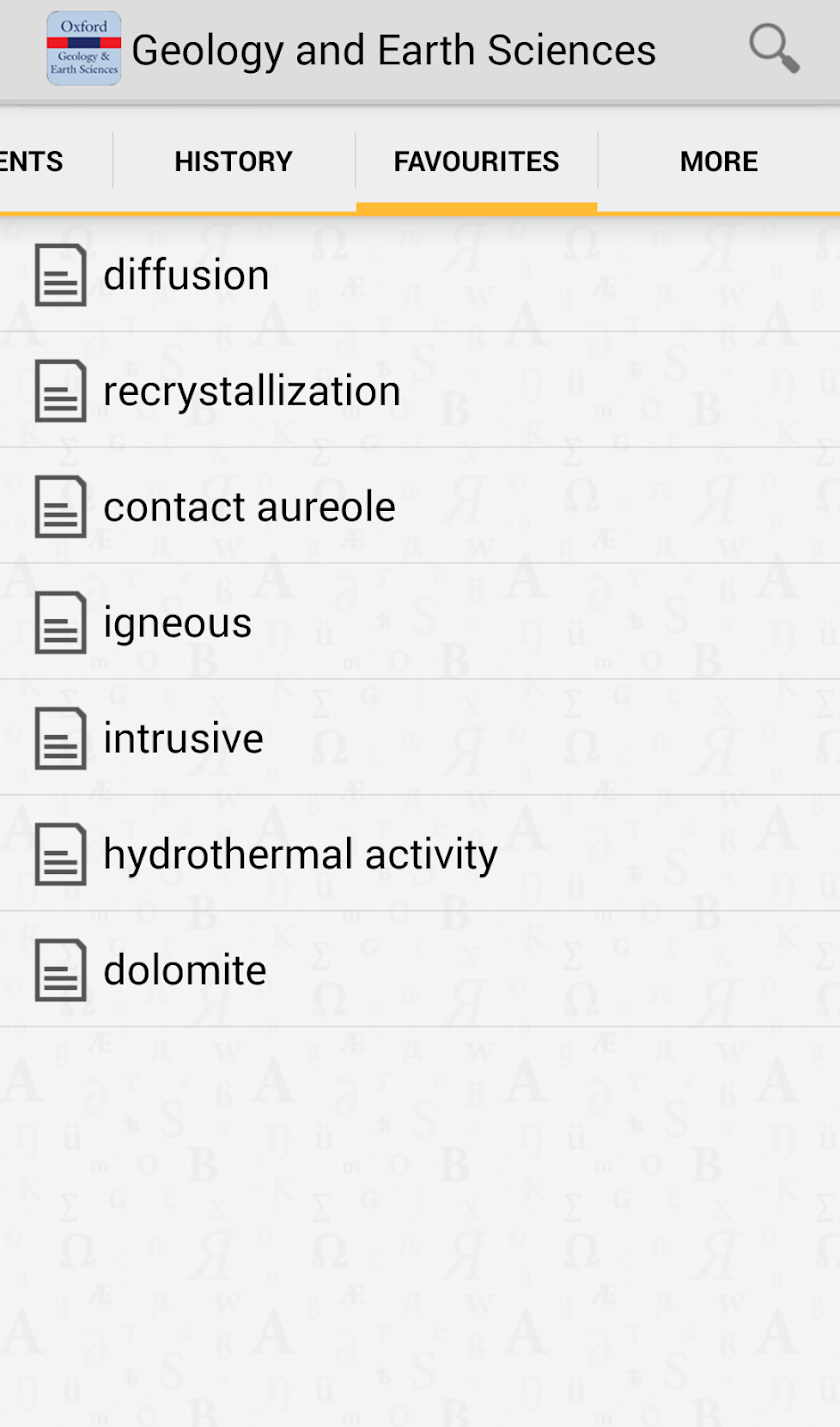
Task: Click document icon next to contact aureole
Action: click(x=61, y=507)
